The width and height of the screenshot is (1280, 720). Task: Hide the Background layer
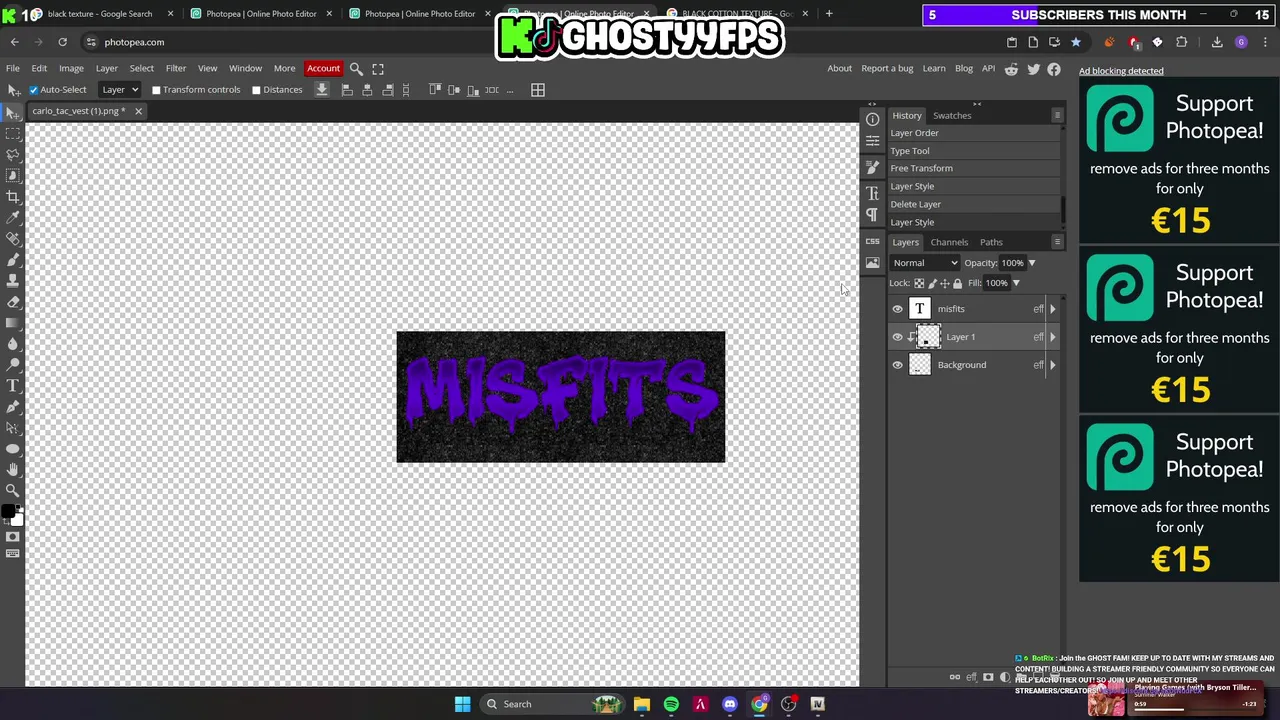(x=897, y=365)
